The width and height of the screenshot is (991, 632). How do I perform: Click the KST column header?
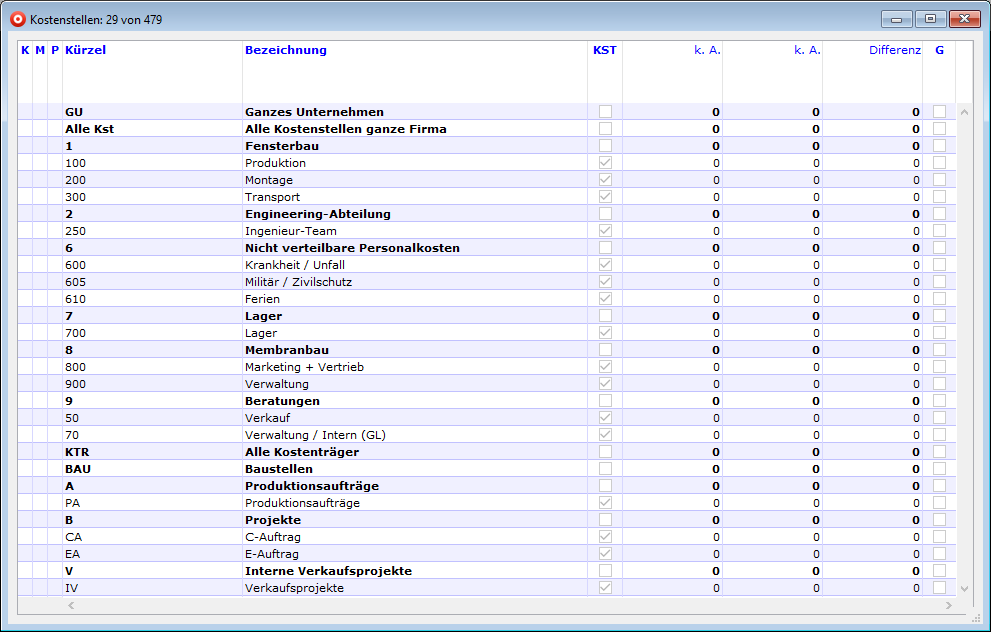(604, 50)
